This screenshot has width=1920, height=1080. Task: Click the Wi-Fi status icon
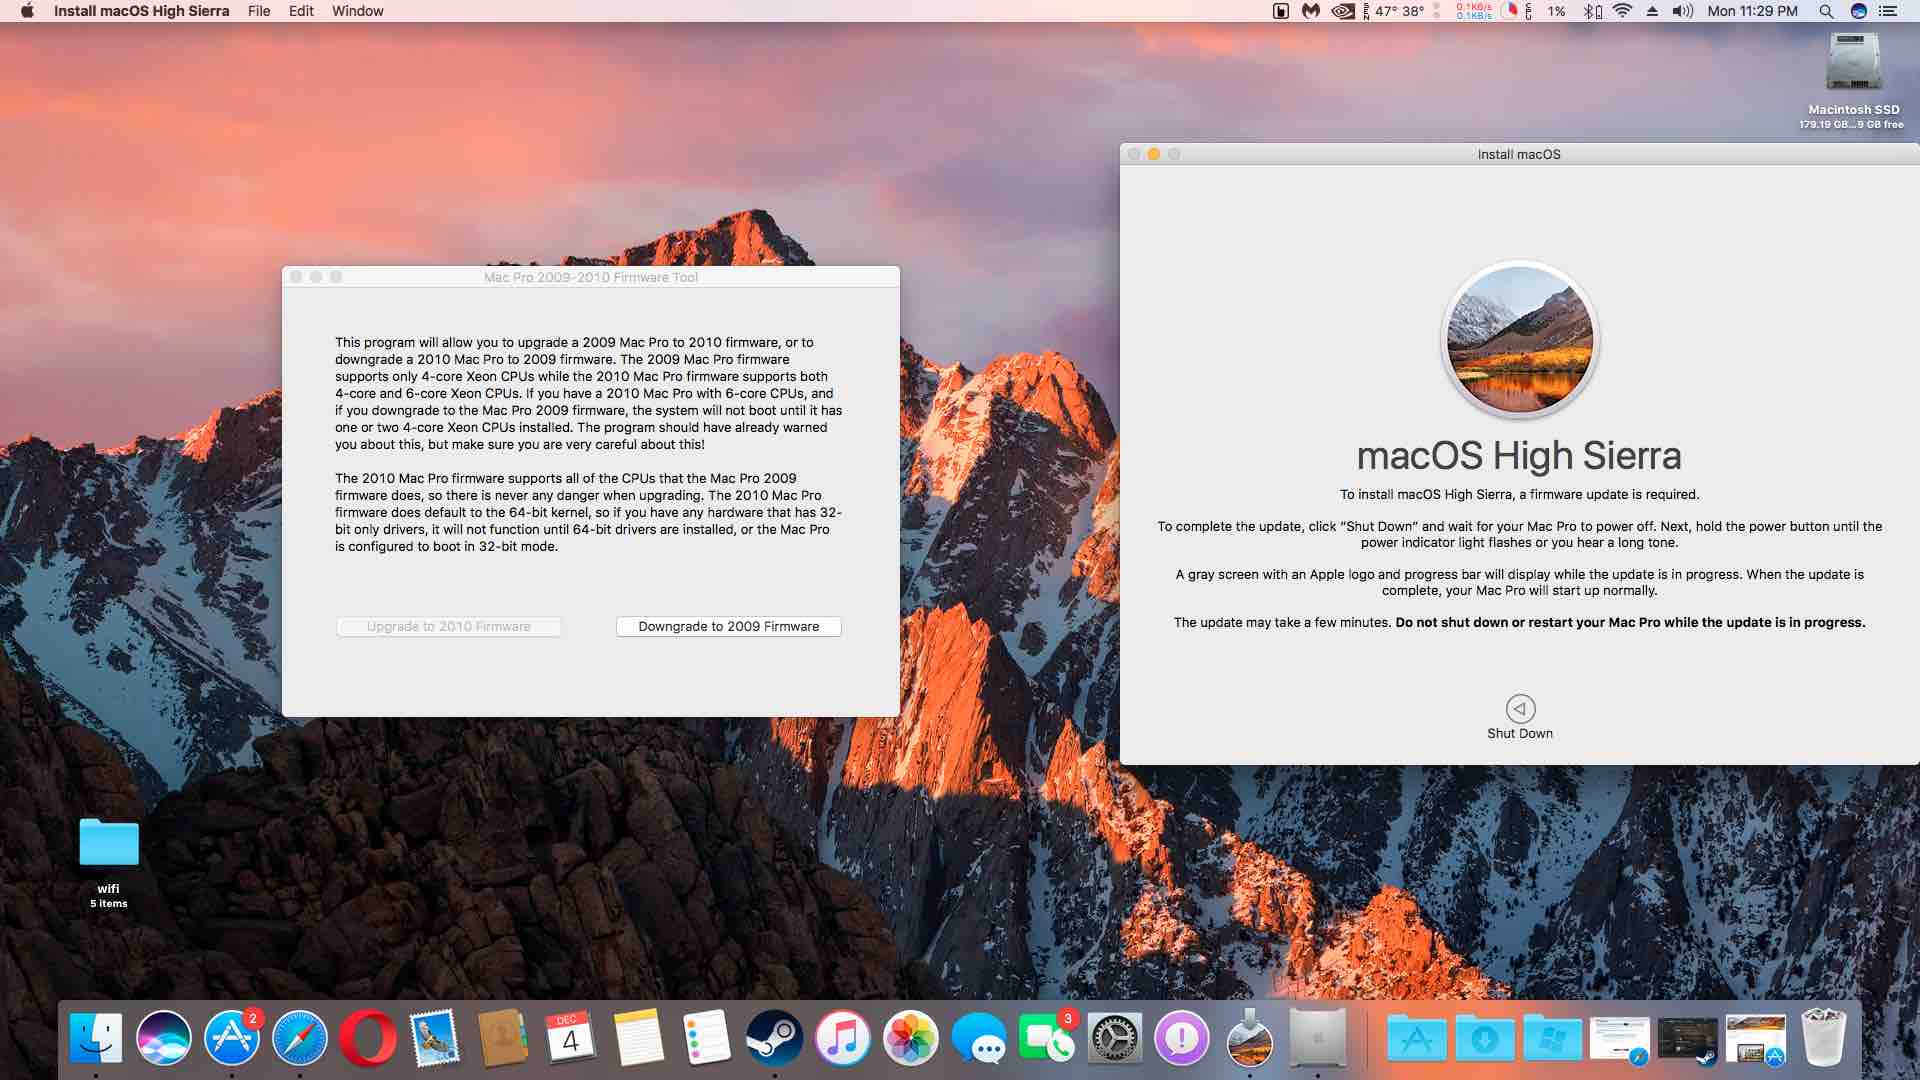(x=1622, y=11)
